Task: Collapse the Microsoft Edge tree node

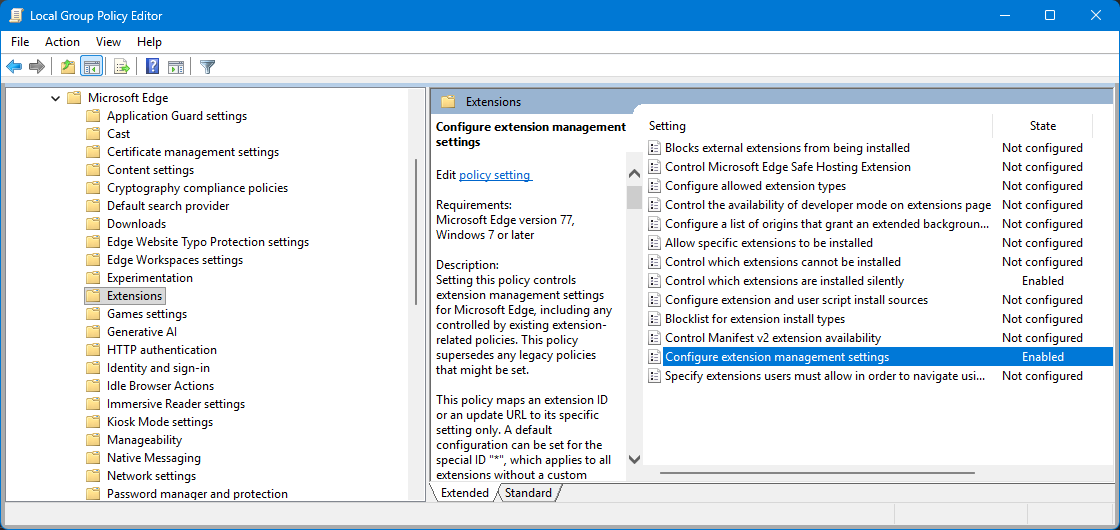Action: tap(56, 99)
